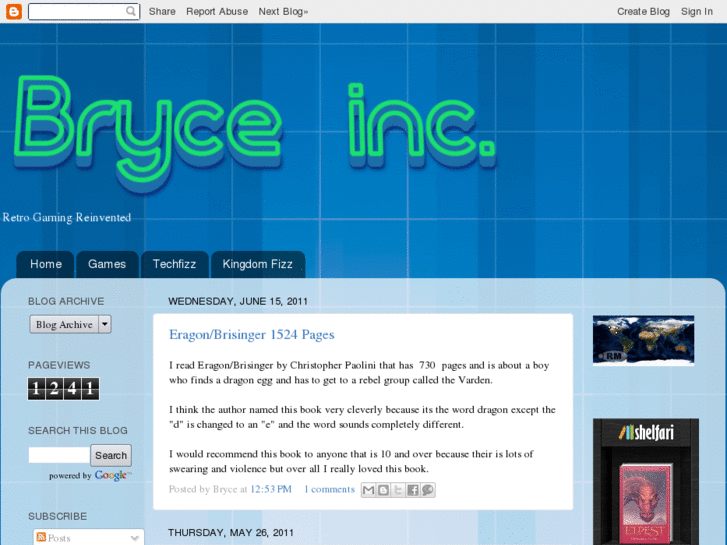
Task: Click the BlogThis! share icon
Action: tap(383, 490)
